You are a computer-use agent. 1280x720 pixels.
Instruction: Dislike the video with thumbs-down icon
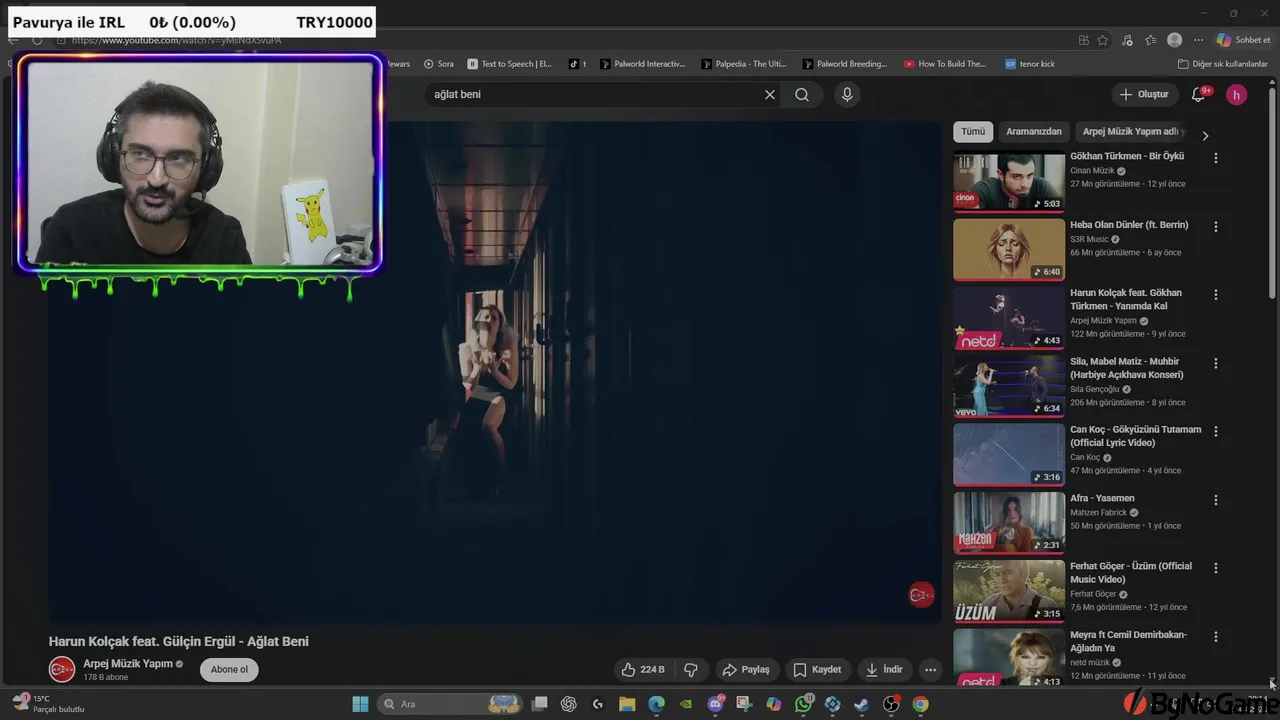pos(691,670)
